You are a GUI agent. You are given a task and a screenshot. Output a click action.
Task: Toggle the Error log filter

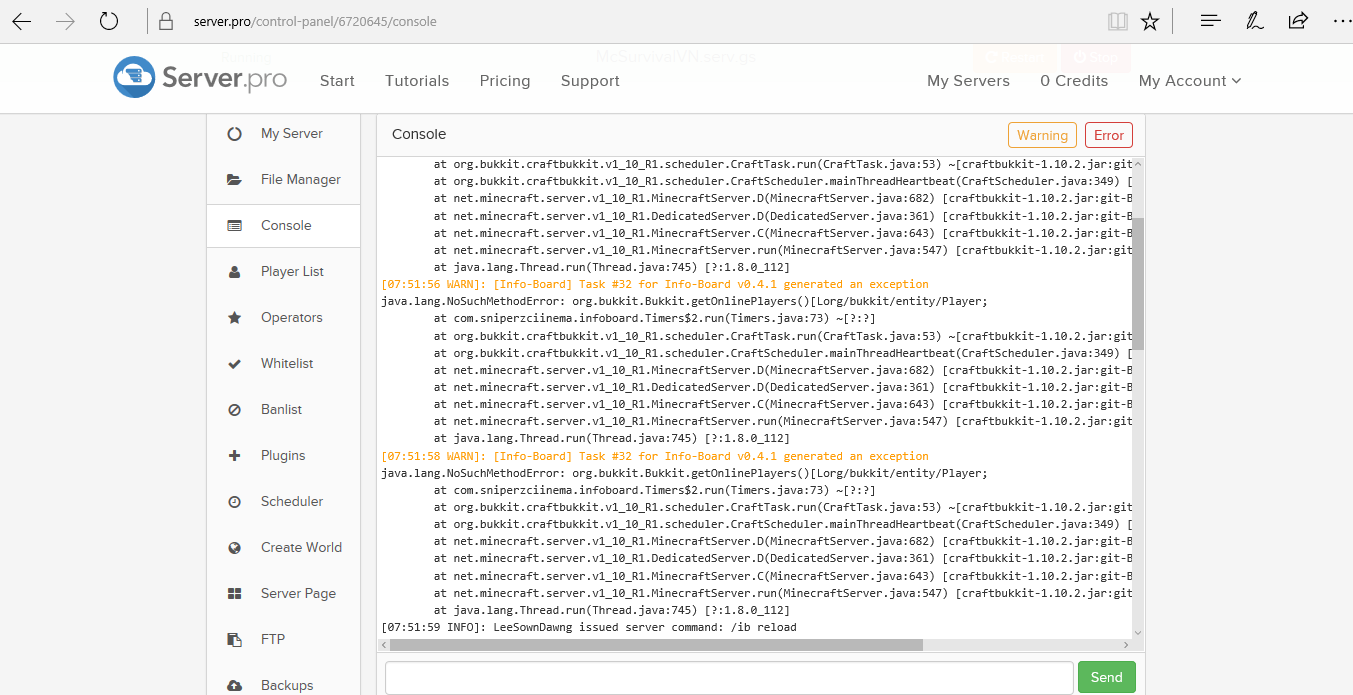pyautogui.click(x=1108, y=135)
